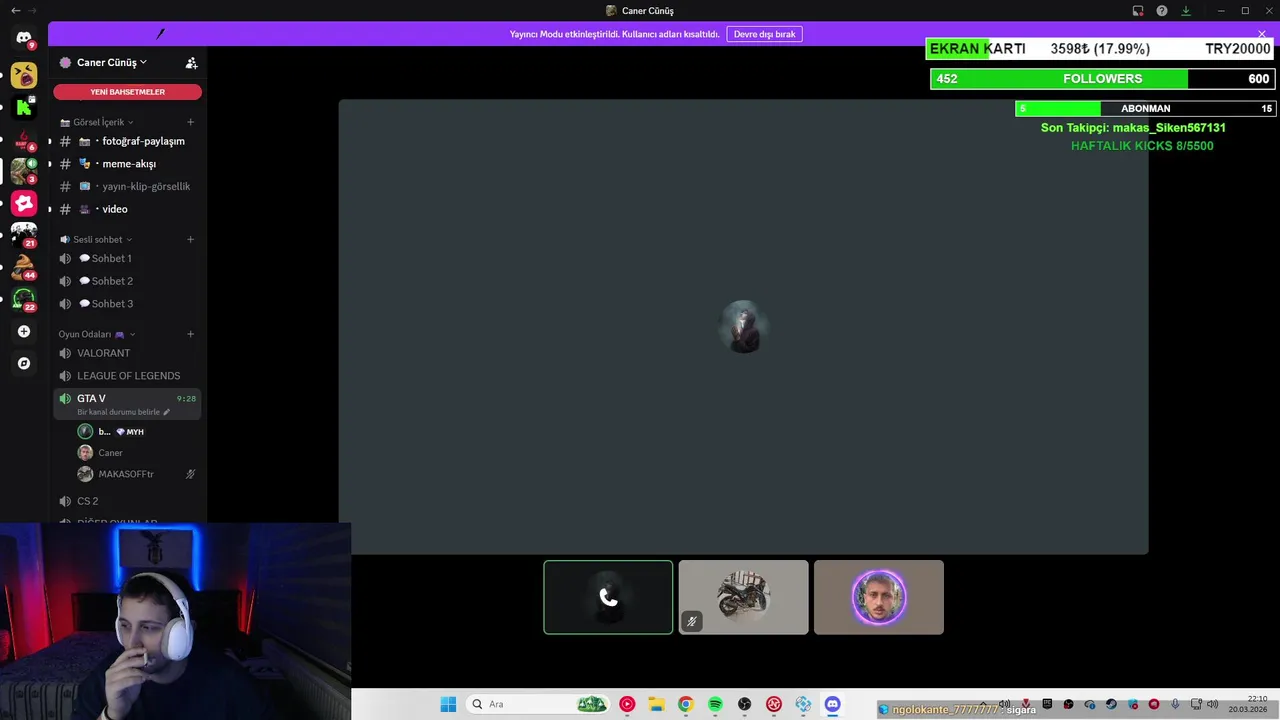
Task: Click the Add a Server plus icon
Action: (x=24, y=331)
